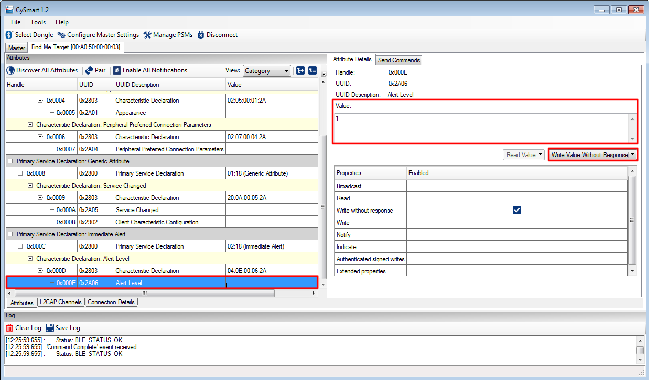Open the View Category dropdown
Image resolution: width=649 pixels, height=380 pixels.
(267, 71)
